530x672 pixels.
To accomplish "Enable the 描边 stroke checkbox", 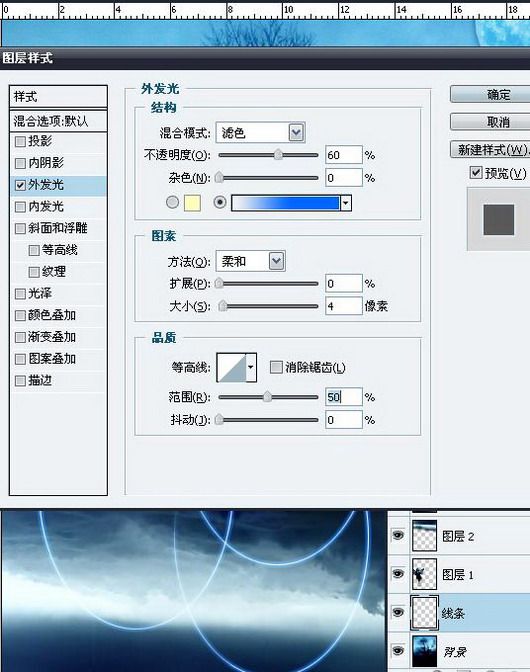I will 20,381.
